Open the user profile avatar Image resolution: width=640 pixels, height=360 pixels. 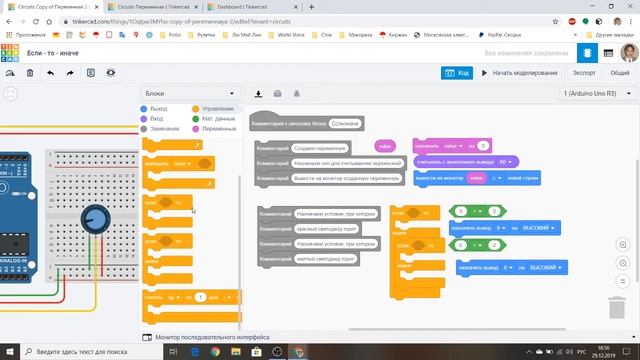point(629,53)
